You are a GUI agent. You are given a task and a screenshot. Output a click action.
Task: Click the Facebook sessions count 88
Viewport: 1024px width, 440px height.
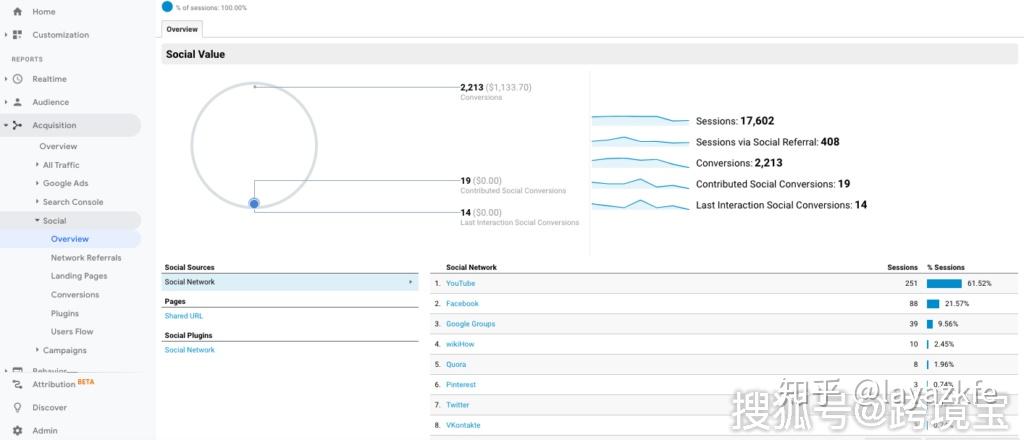(914, 304)
